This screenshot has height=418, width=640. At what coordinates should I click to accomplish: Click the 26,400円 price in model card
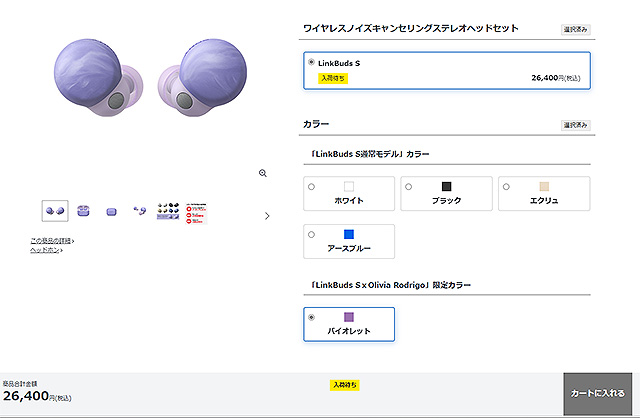tap(556, 78)
